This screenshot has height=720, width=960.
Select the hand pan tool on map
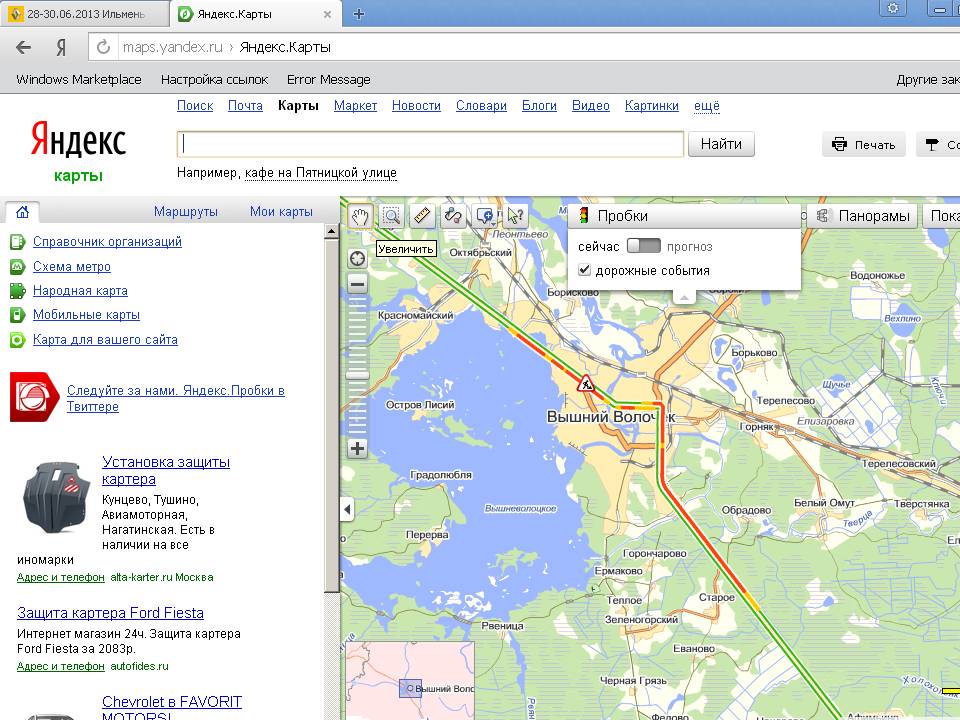click(x=360, y=216)
